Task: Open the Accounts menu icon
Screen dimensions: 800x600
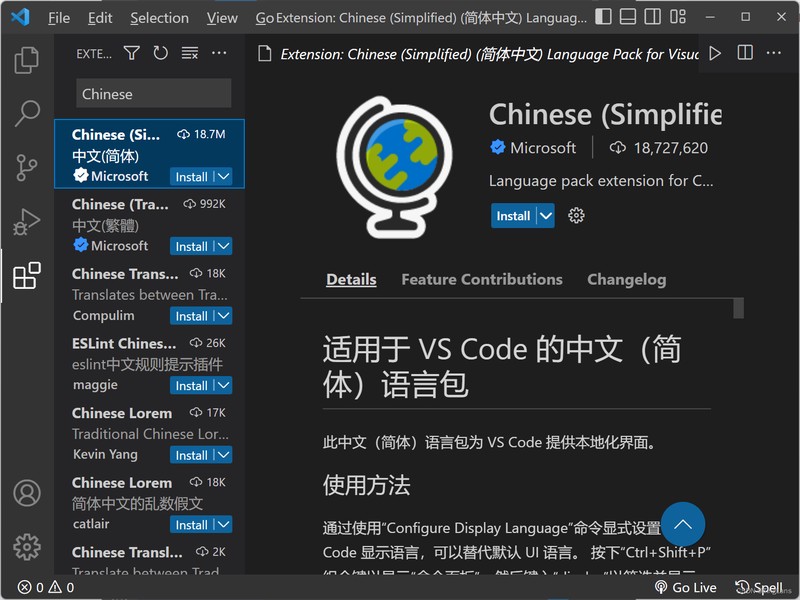Action: (x=27, y=493)
